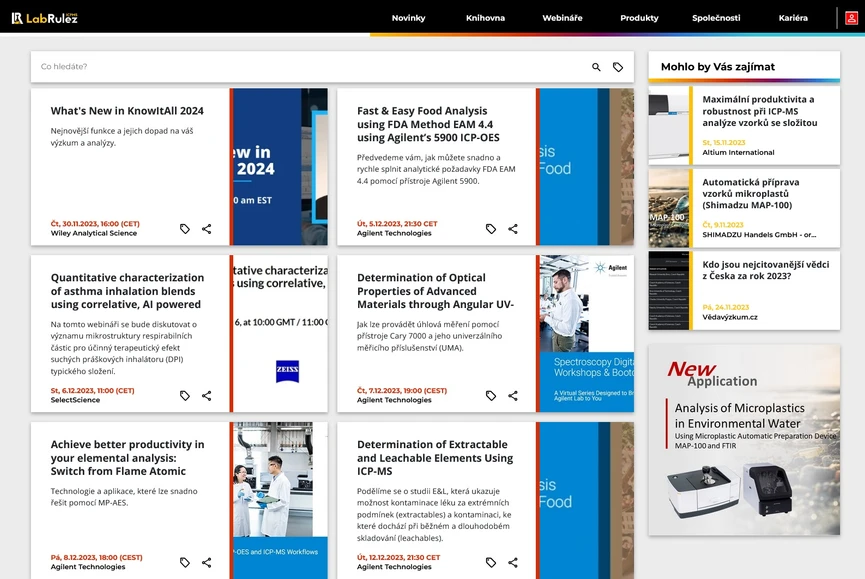Tag the Fast & Easy Food Analysis webinar
865x579 pixels.
coord(491,229)
